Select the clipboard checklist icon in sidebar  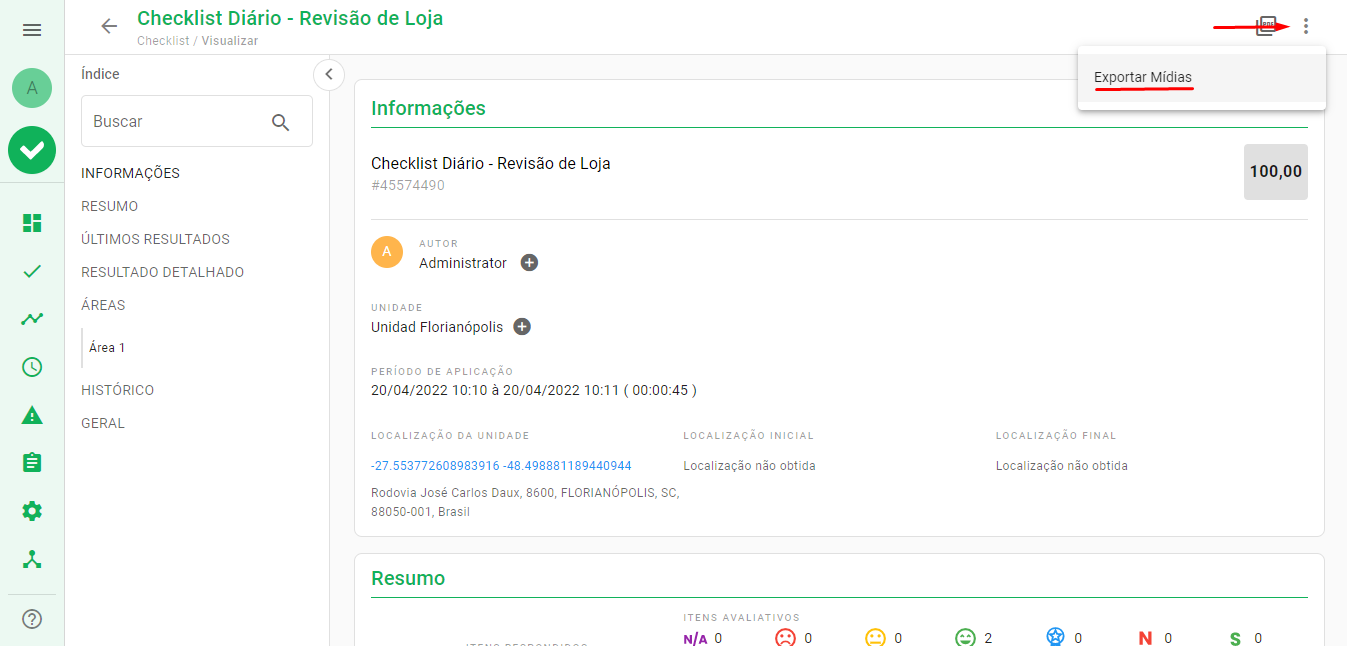point(31,463)
